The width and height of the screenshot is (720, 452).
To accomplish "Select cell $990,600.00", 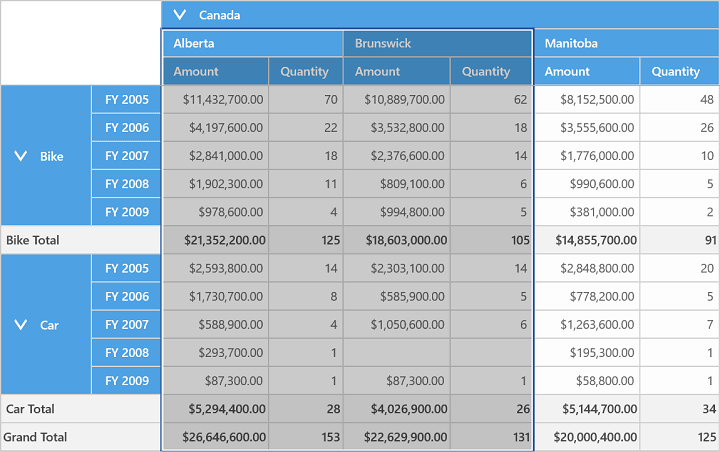I will click(x=586, y=184).
